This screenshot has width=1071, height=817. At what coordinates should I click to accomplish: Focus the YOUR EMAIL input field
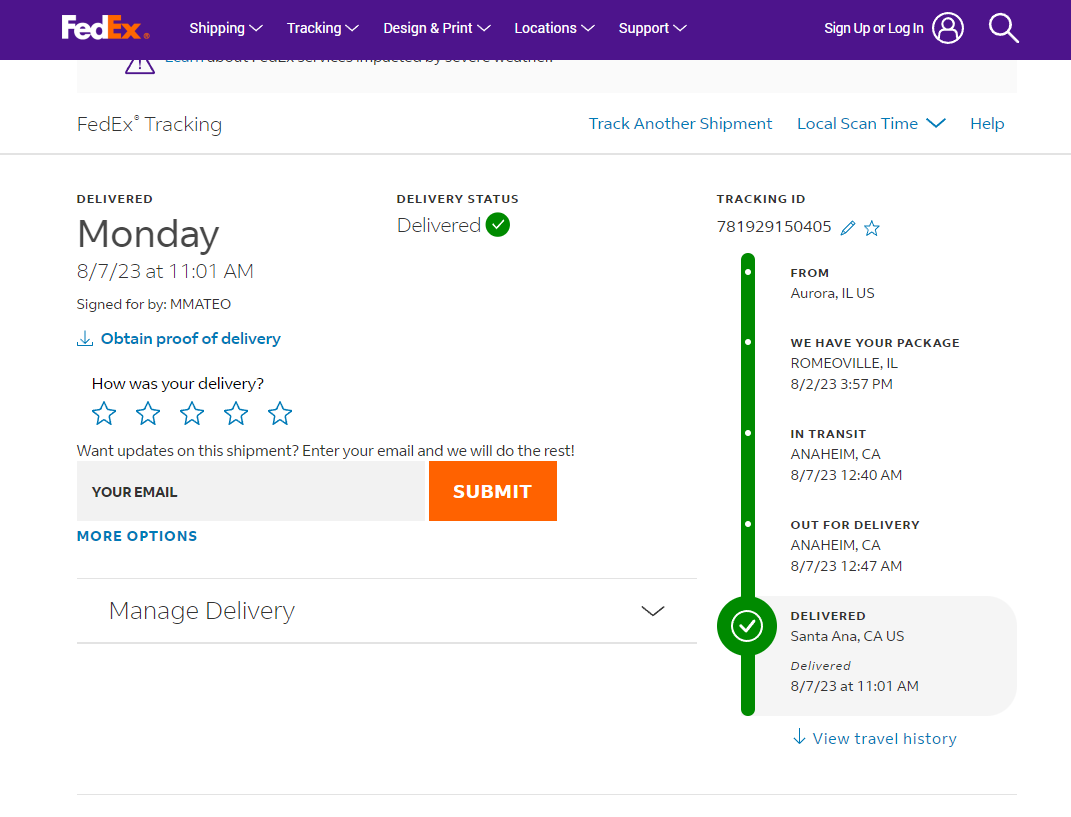[x=251, y=491]
